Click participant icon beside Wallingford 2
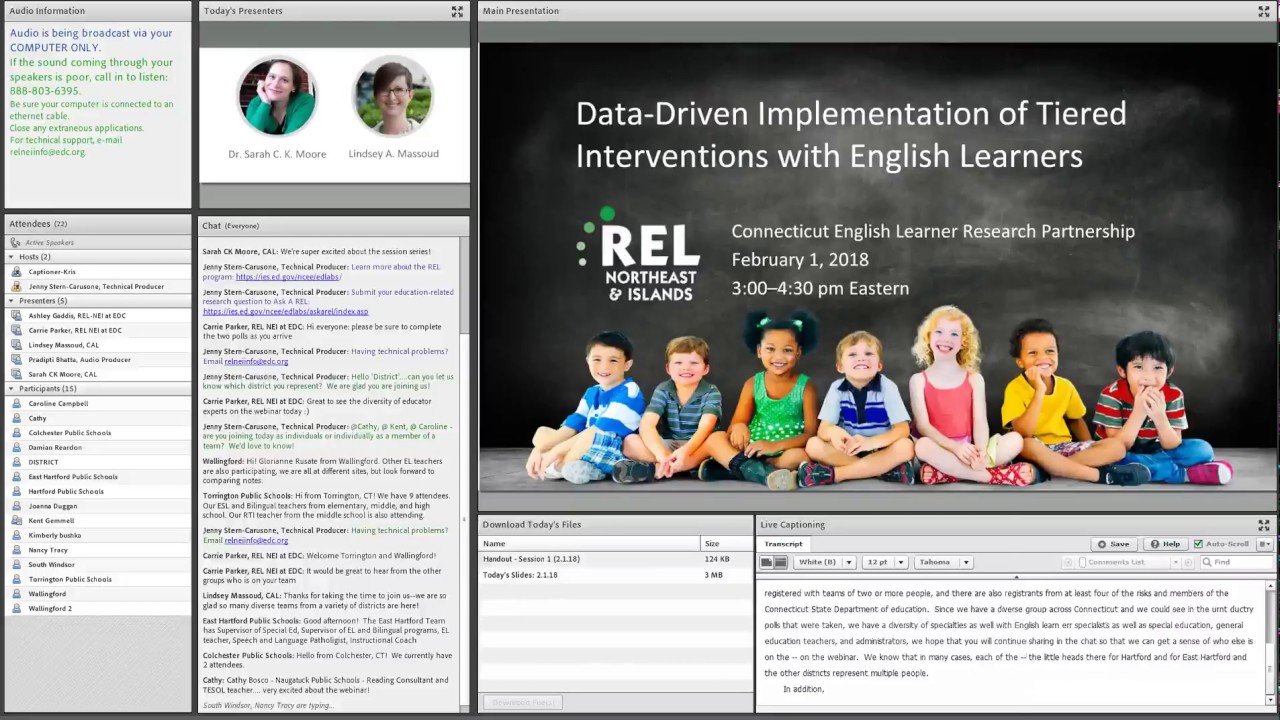The width and height of the screenshot is (1280, 720). point(17,609)
